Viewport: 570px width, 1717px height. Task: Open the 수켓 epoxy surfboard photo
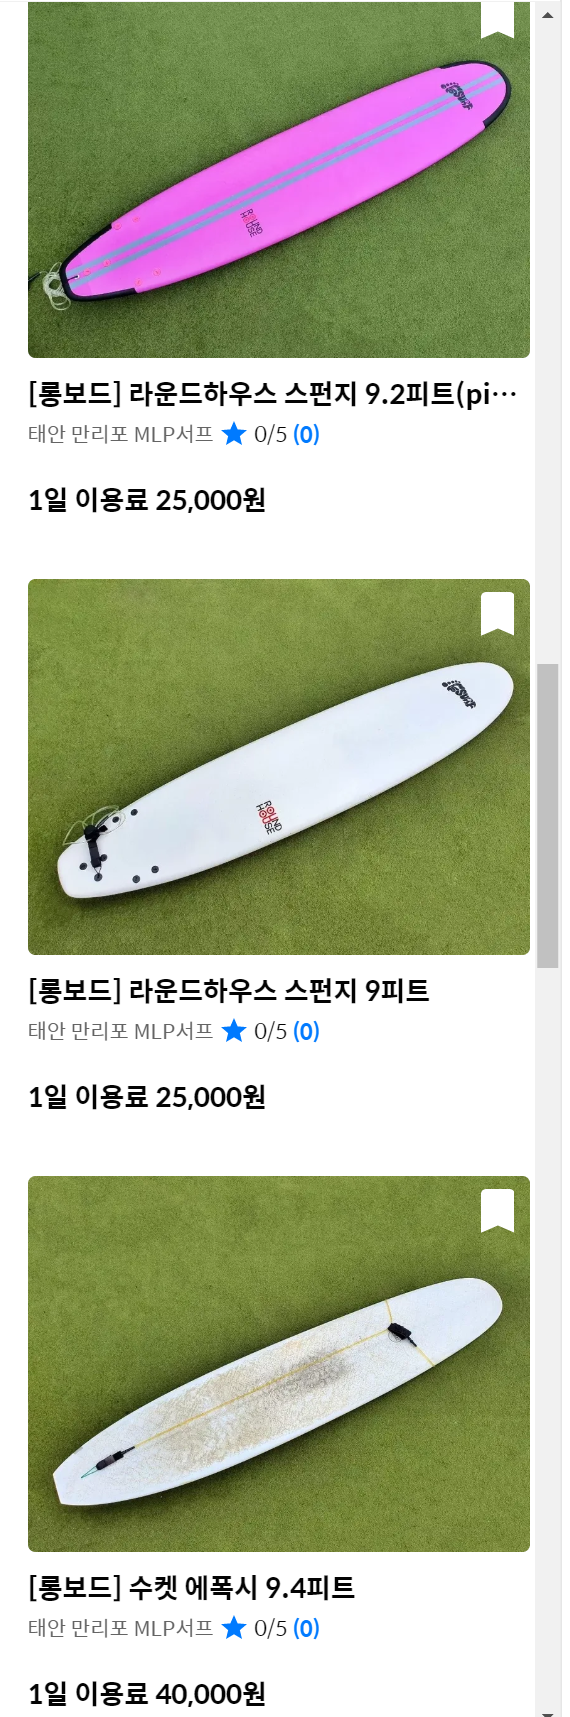(279, 1364)
